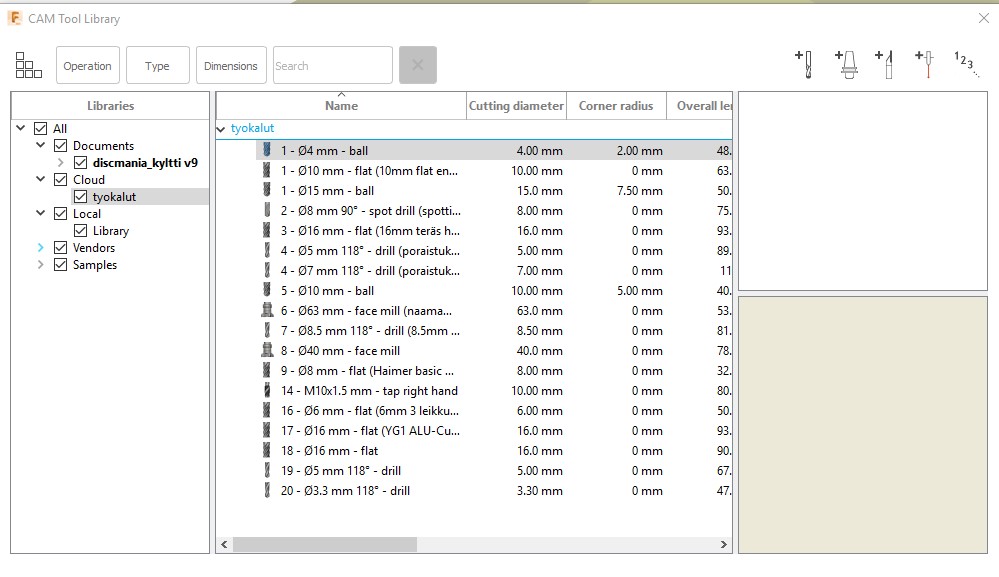Click the grid view layout icon
The image size is (999, 577).
[28, 64]
